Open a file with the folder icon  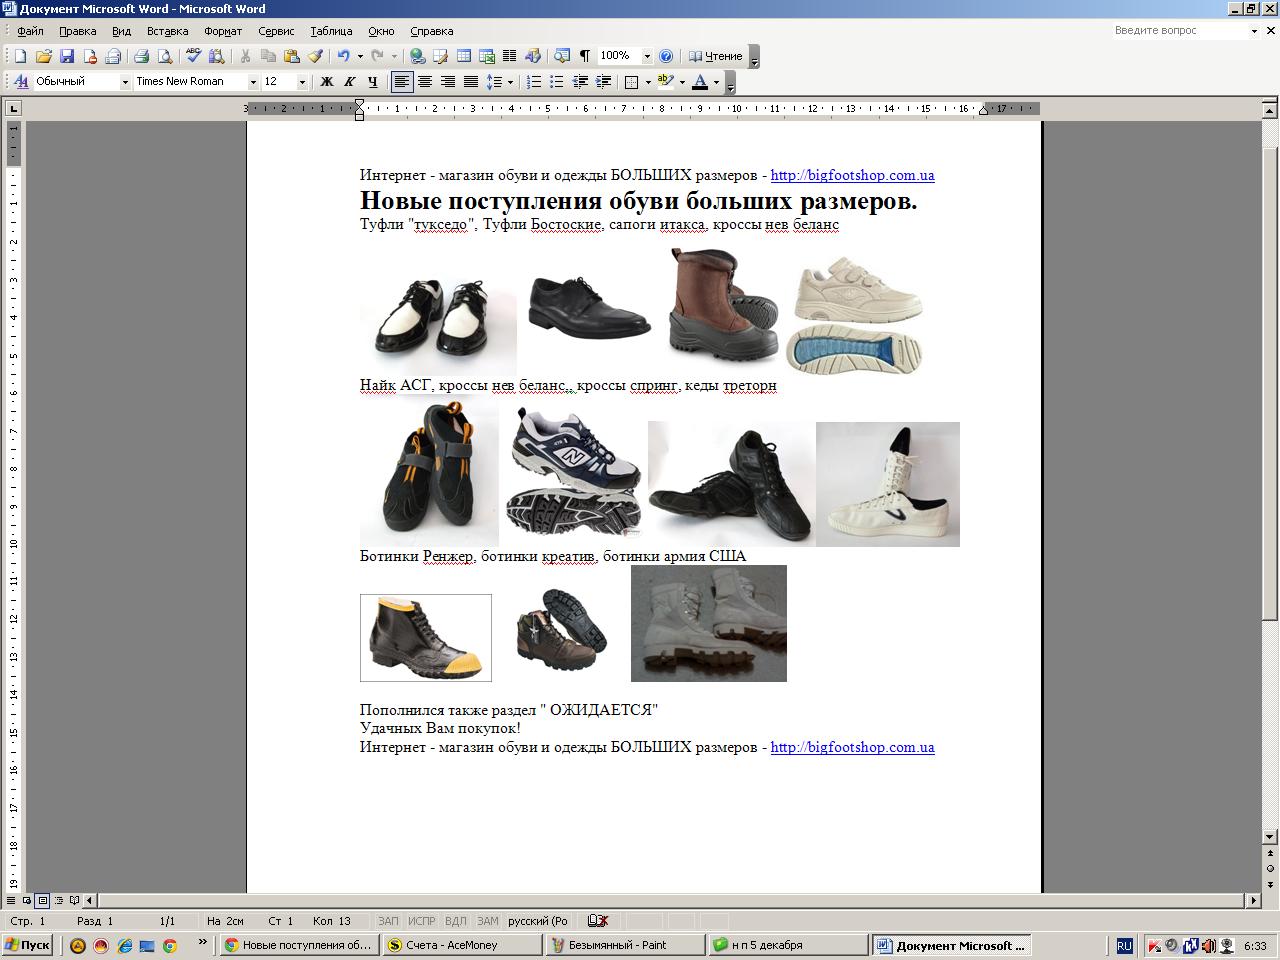click(43, 57)
